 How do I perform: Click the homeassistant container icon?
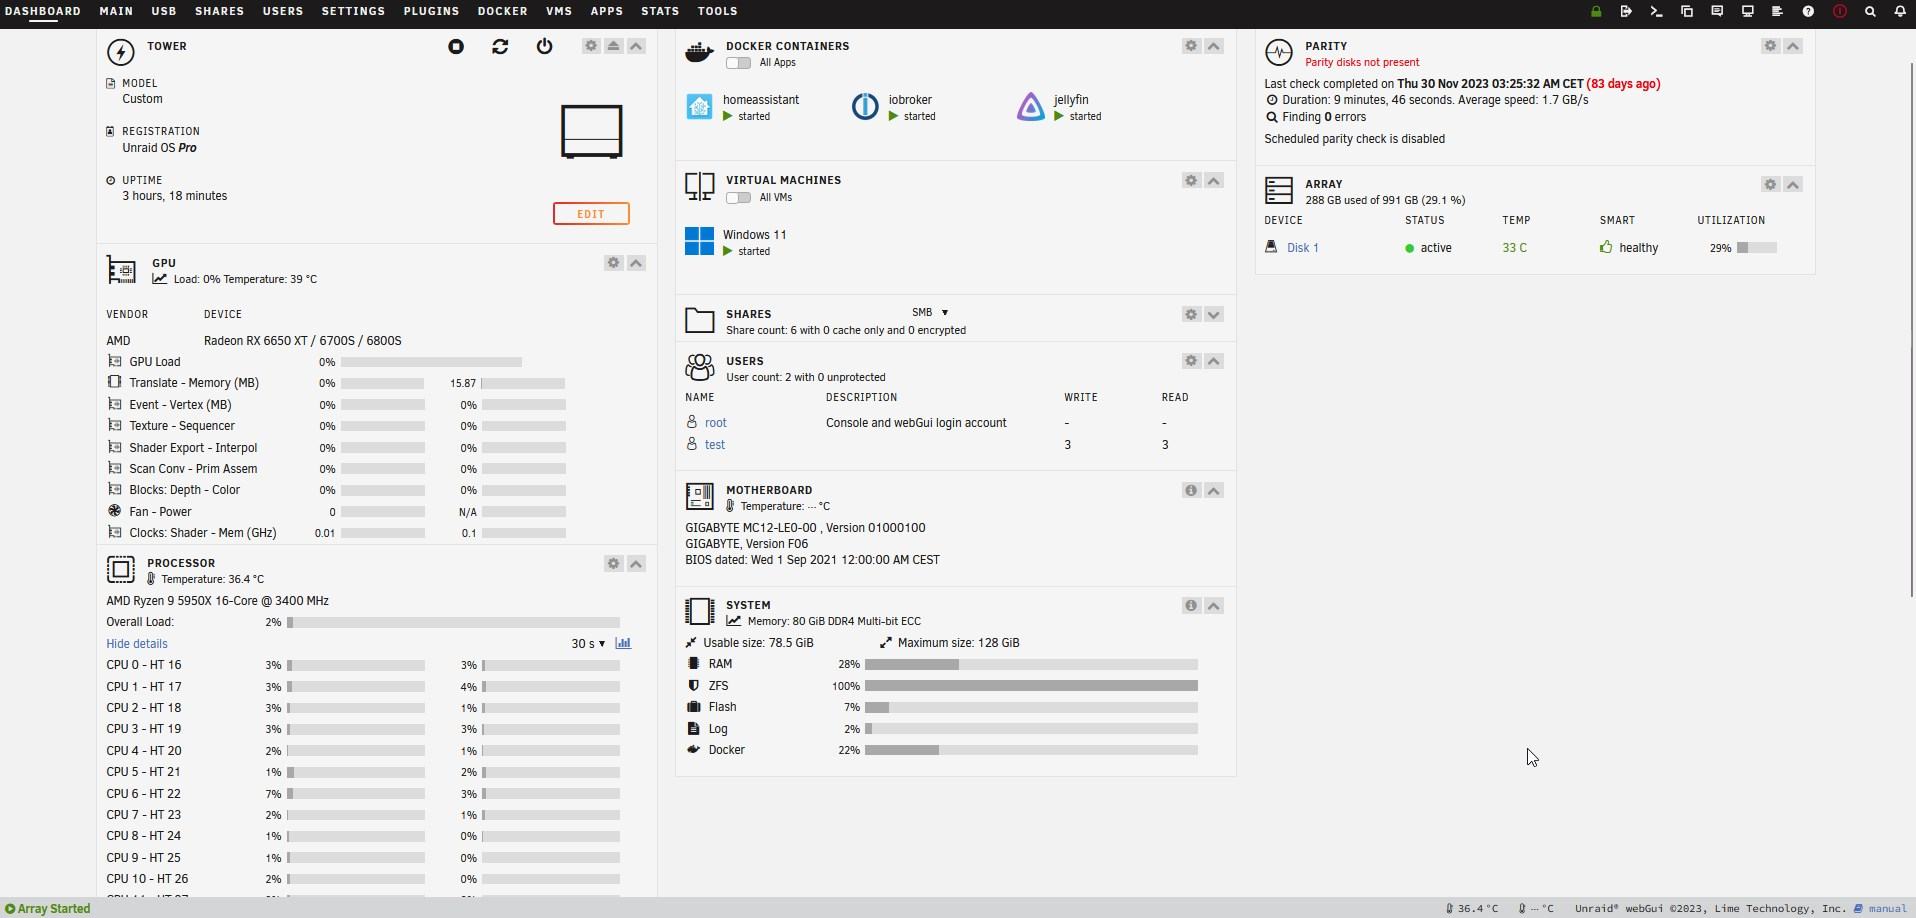pyautogui.click(x=699, y=106)
